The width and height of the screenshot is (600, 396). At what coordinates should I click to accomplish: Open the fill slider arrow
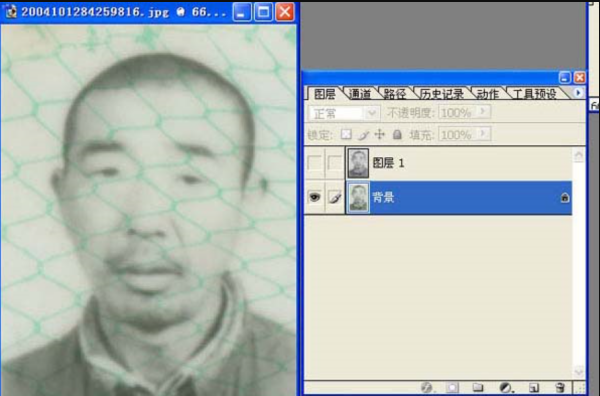coord(483,134)
